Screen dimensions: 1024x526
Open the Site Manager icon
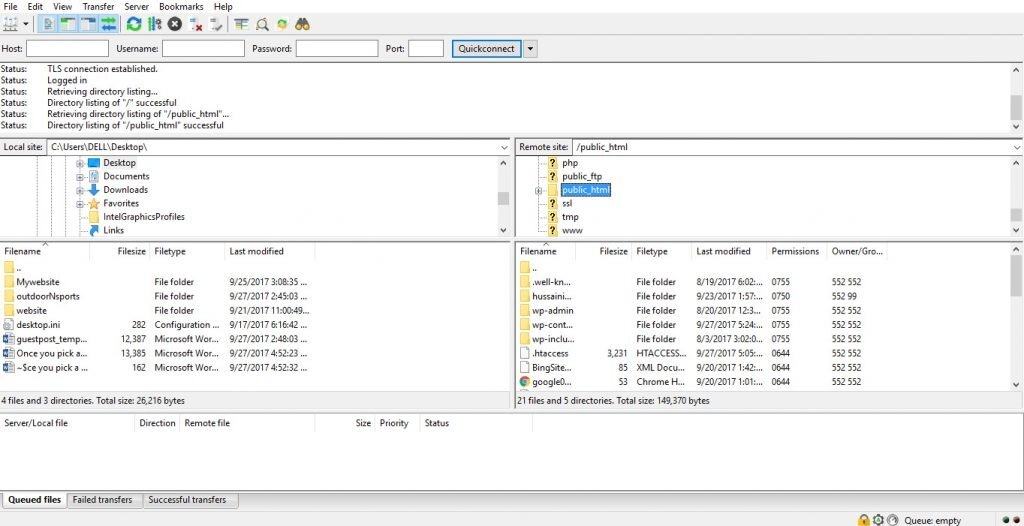(x=11, y=24)
